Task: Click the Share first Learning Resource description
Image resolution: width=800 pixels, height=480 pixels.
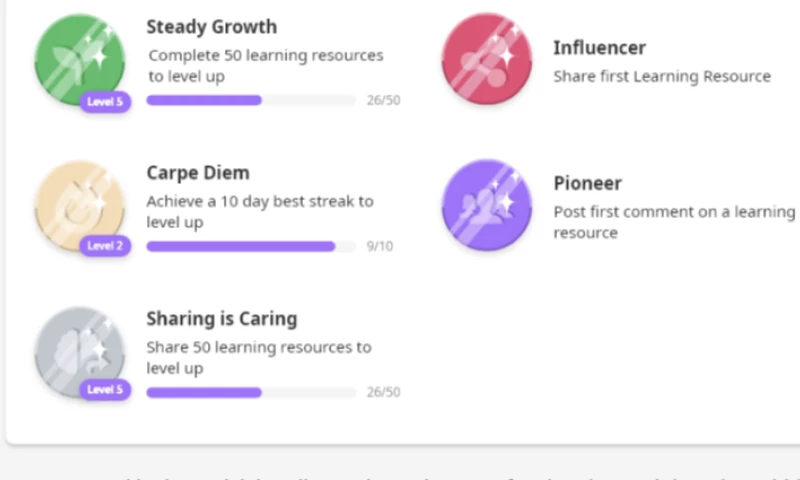Action: pos(662,76)
